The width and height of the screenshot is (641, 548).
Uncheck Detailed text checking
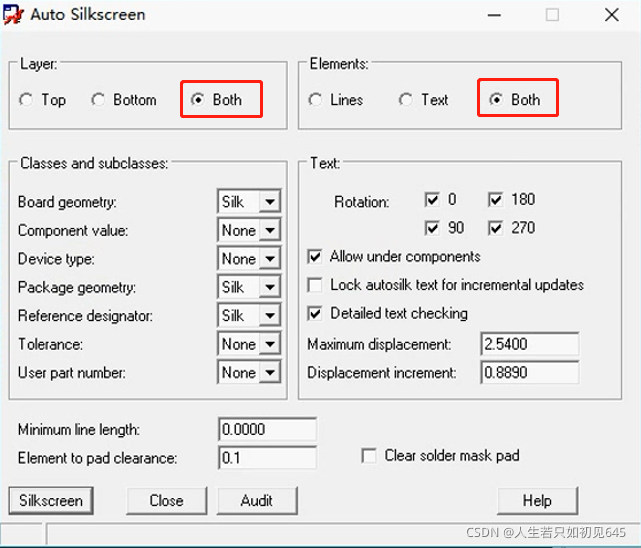pyautogui.click(x=316, y=314)
